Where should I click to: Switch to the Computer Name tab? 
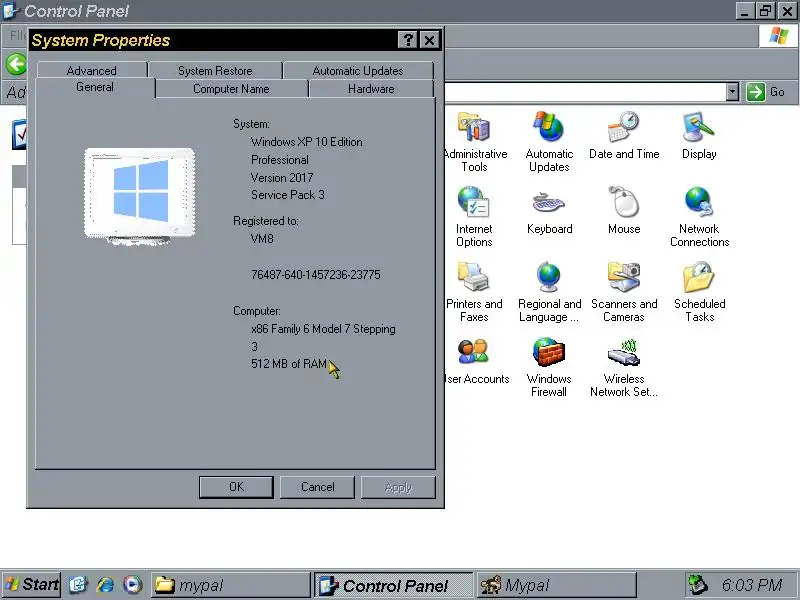pyautogui.click(x=231, y=89)
